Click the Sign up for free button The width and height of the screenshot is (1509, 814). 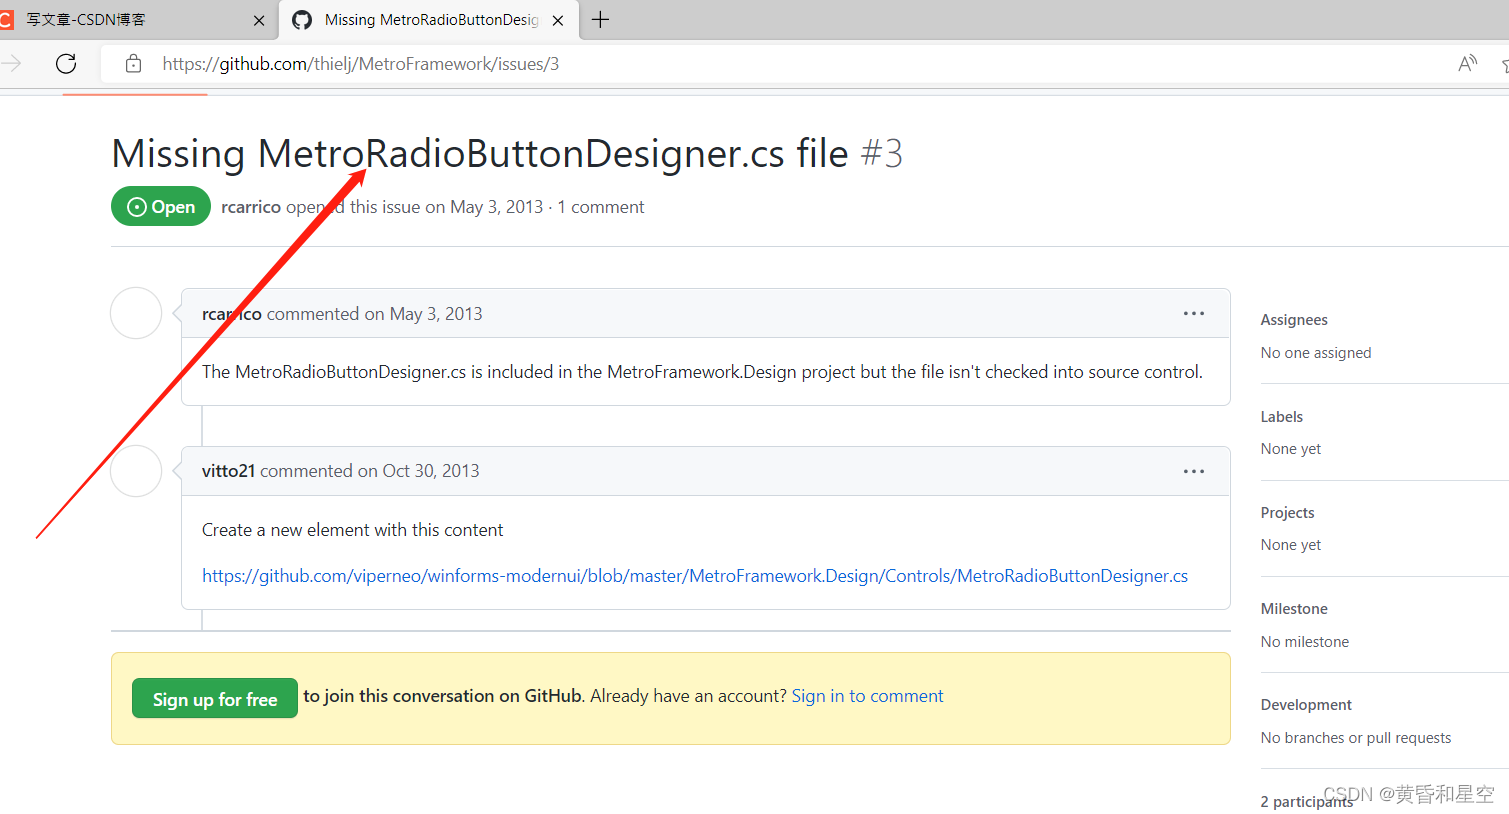click(214, 698)
